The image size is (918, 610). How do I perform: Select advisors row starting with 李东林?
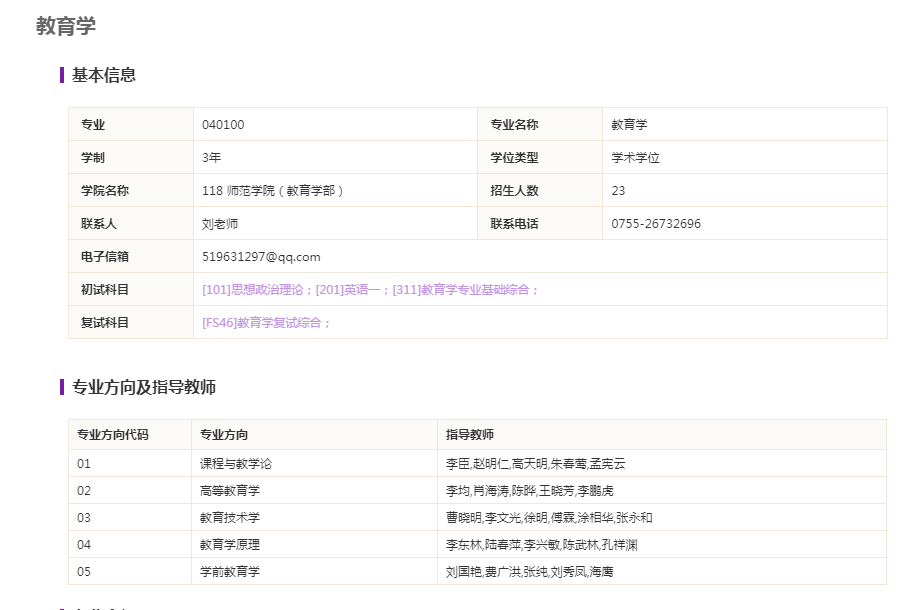[x=542, y=544]
